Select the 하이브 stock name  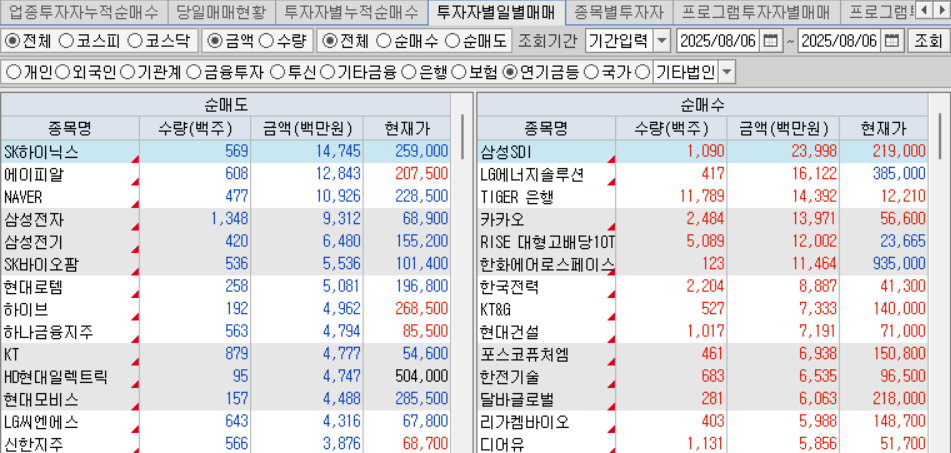(x=25, y=309)
